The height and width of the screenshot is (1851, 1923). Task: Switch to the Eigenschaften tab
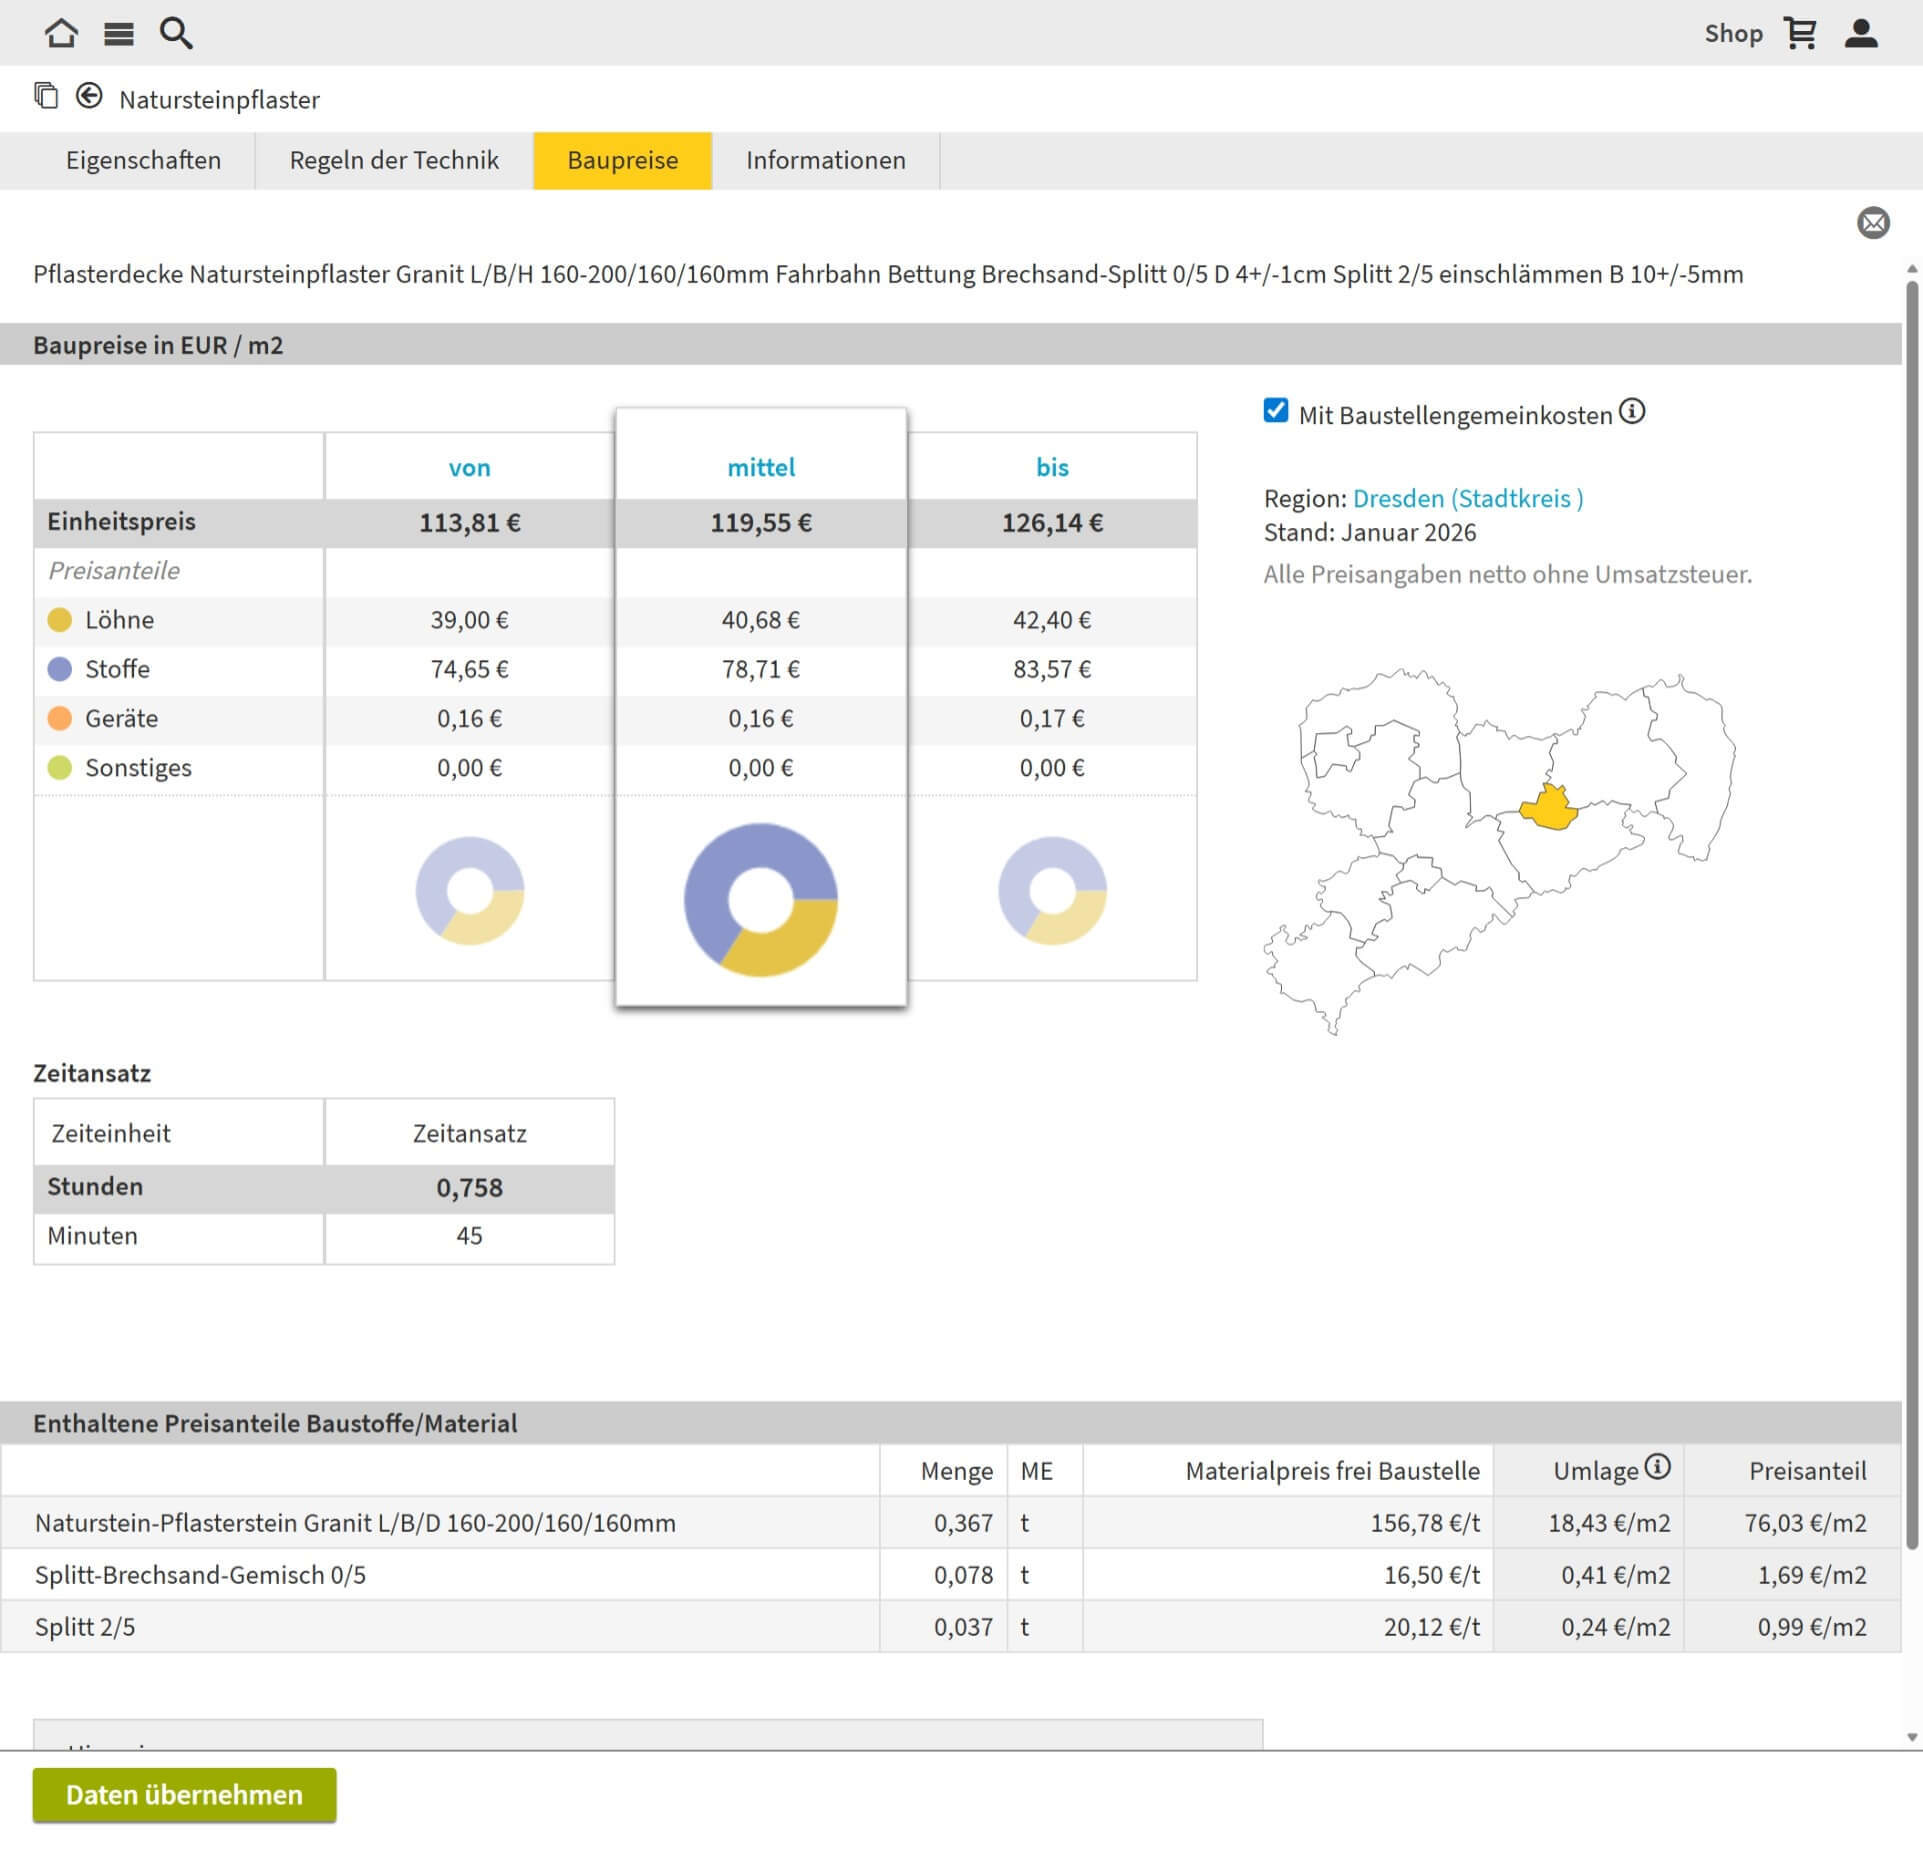coord(143,160)
